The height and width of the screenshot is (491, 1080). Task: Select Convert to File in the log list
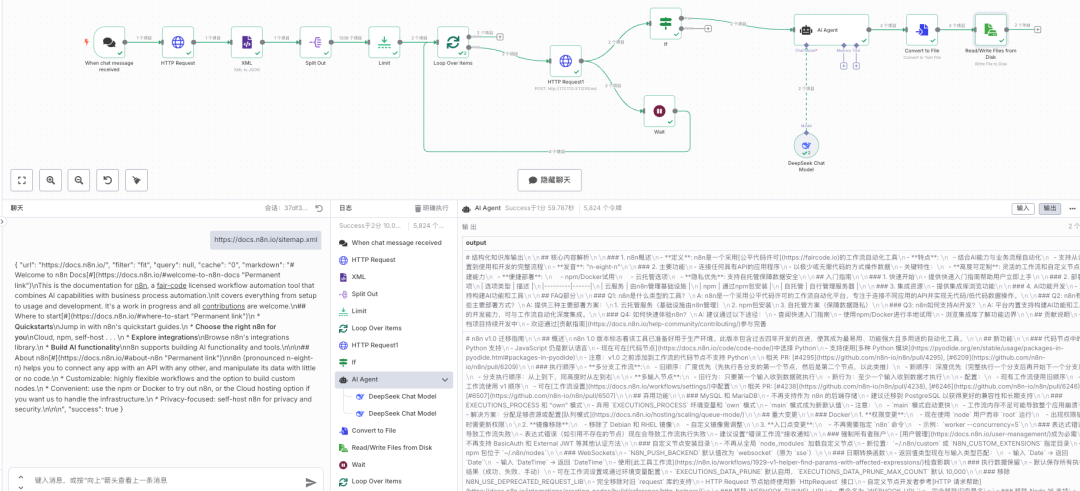pyautogui.click(x=394, y=430)
